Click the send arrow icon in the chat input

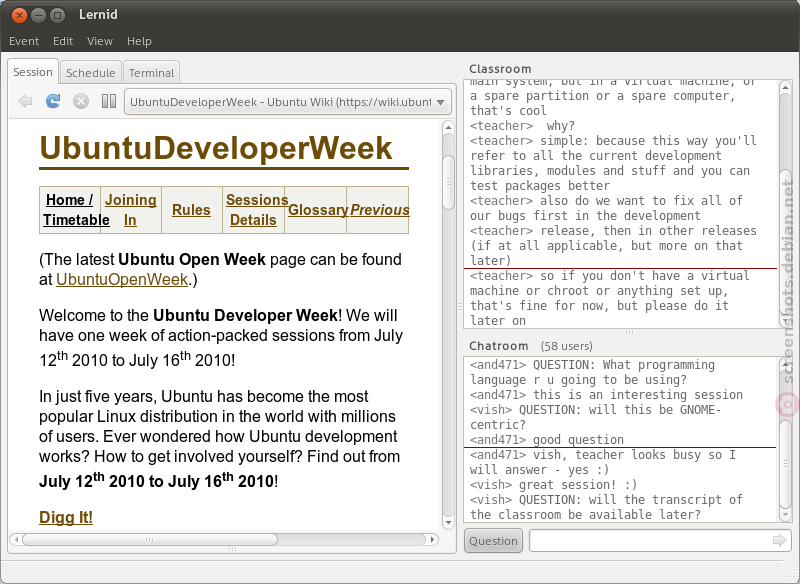point(780,540)
